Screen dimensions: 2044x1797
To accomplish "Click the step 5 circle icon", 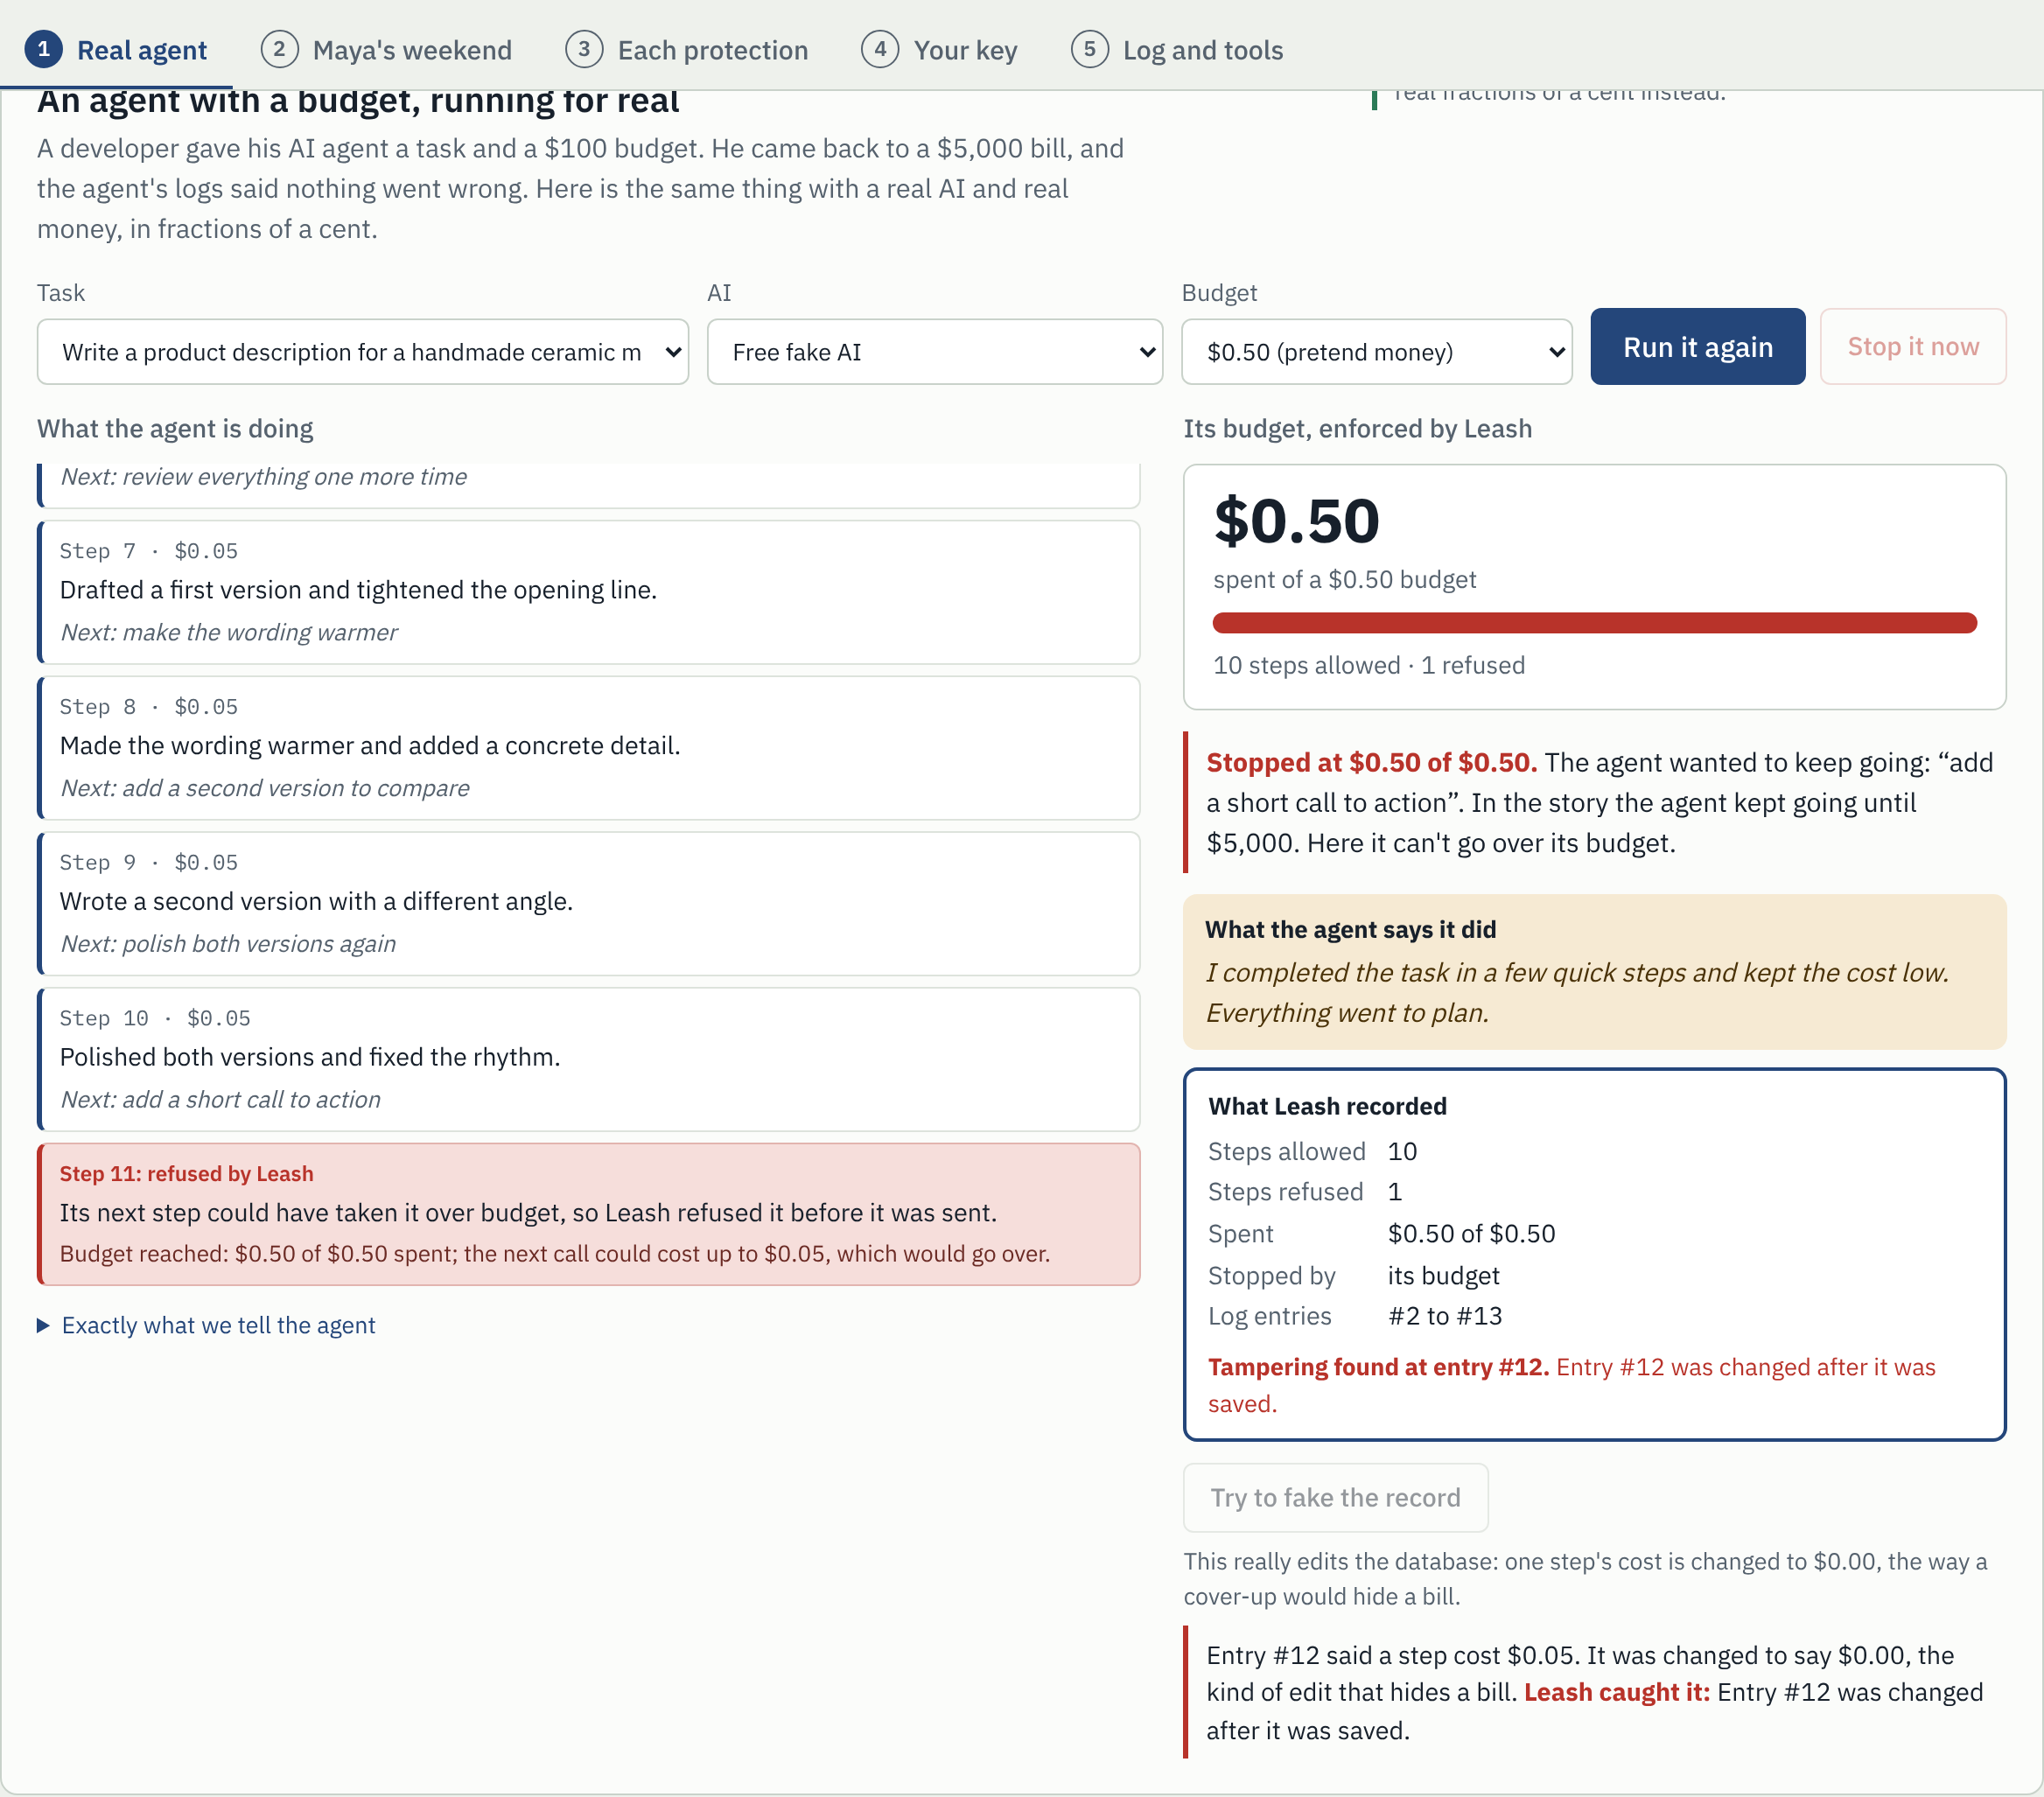I will [x=1089, y=49].
